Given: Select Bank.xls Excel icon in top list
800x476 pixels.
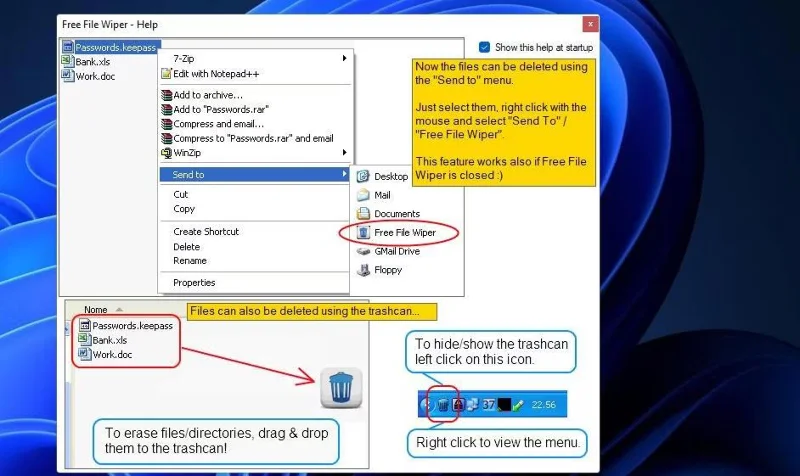Looking at the screenshot, I should 68,61.
